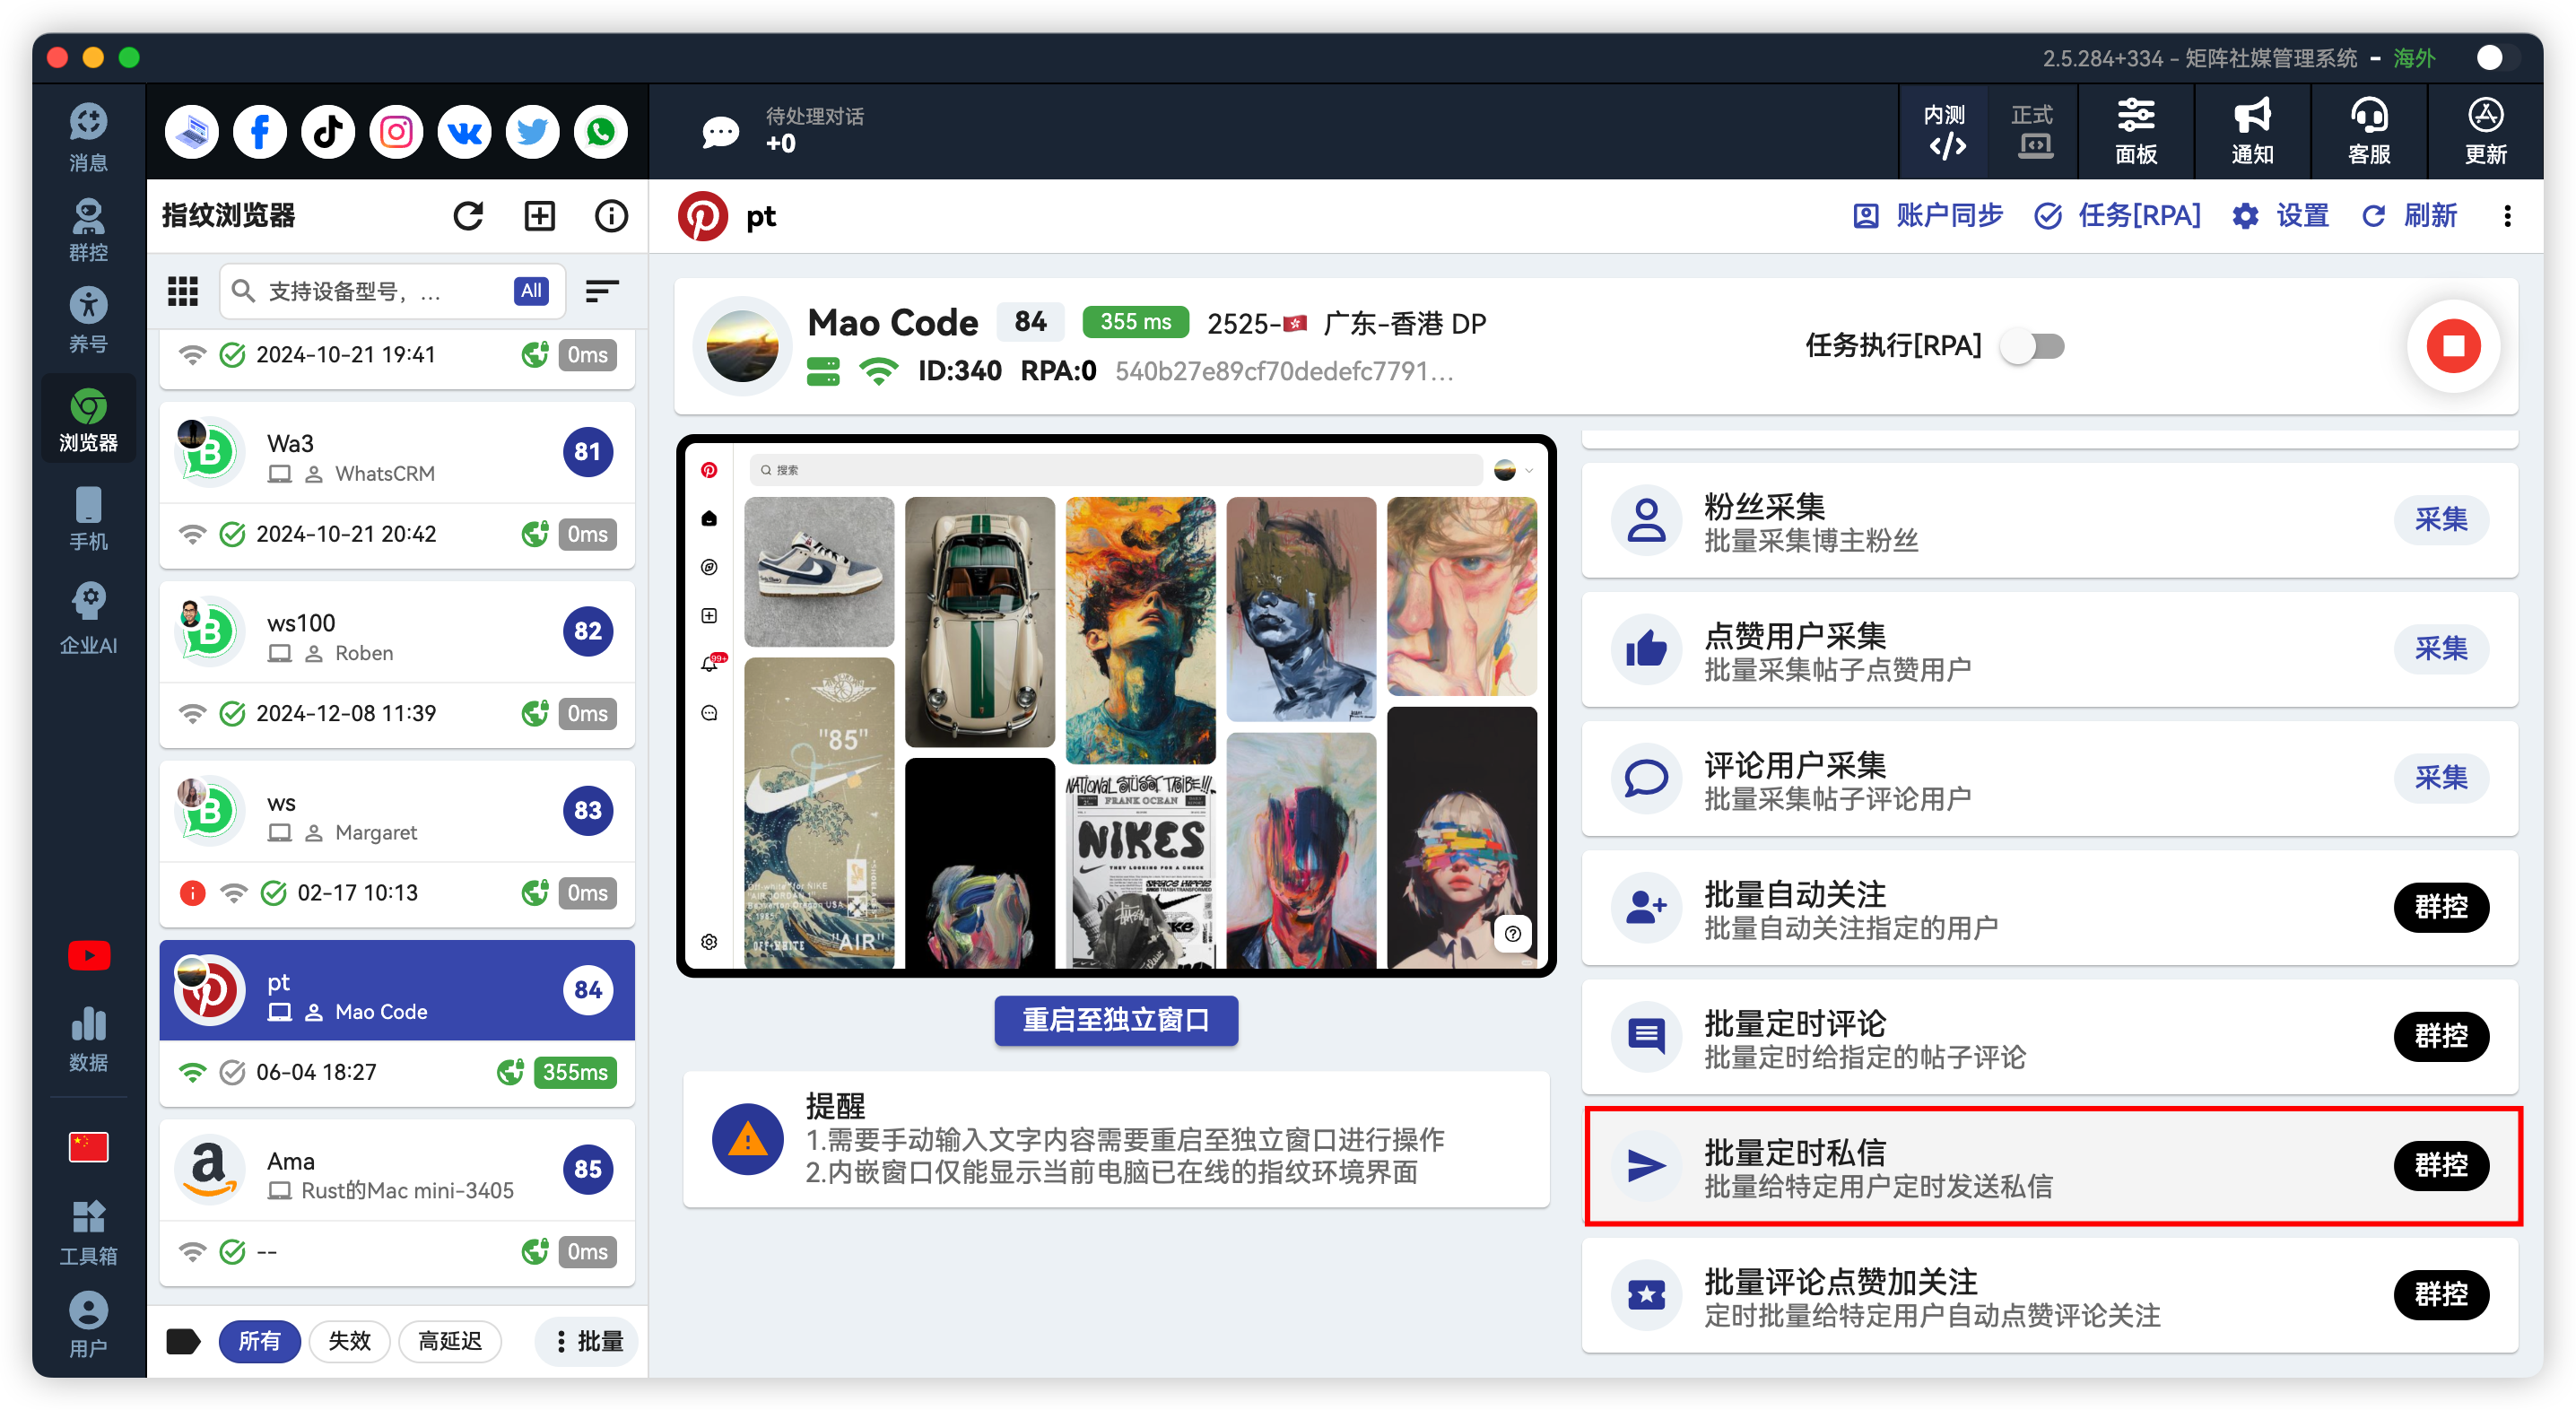
Task: Click the red stop button
Action: [x=2453, y=346]
